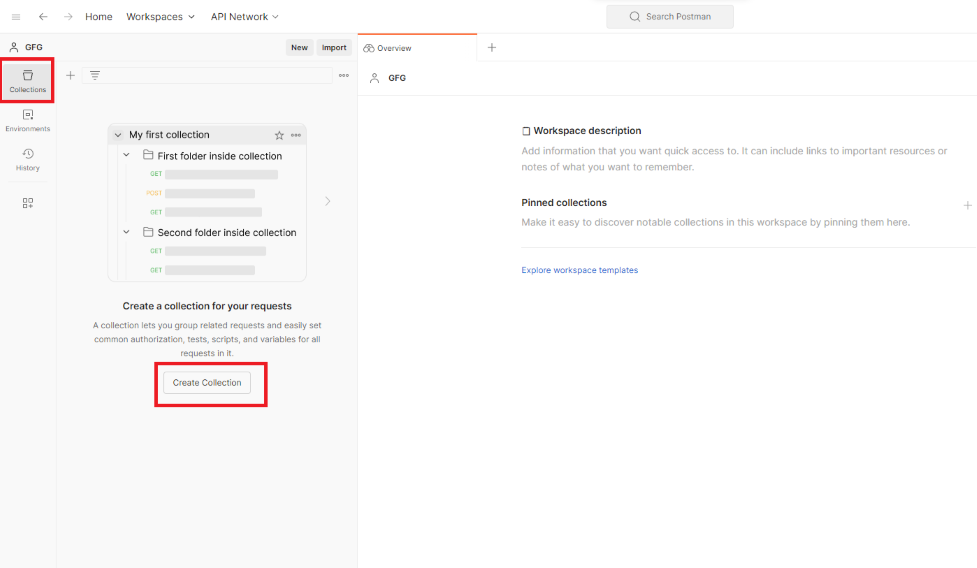The image size is (977, 568).
Task: Click the plus to open a new tab
Action: click(x=492, y=47)
